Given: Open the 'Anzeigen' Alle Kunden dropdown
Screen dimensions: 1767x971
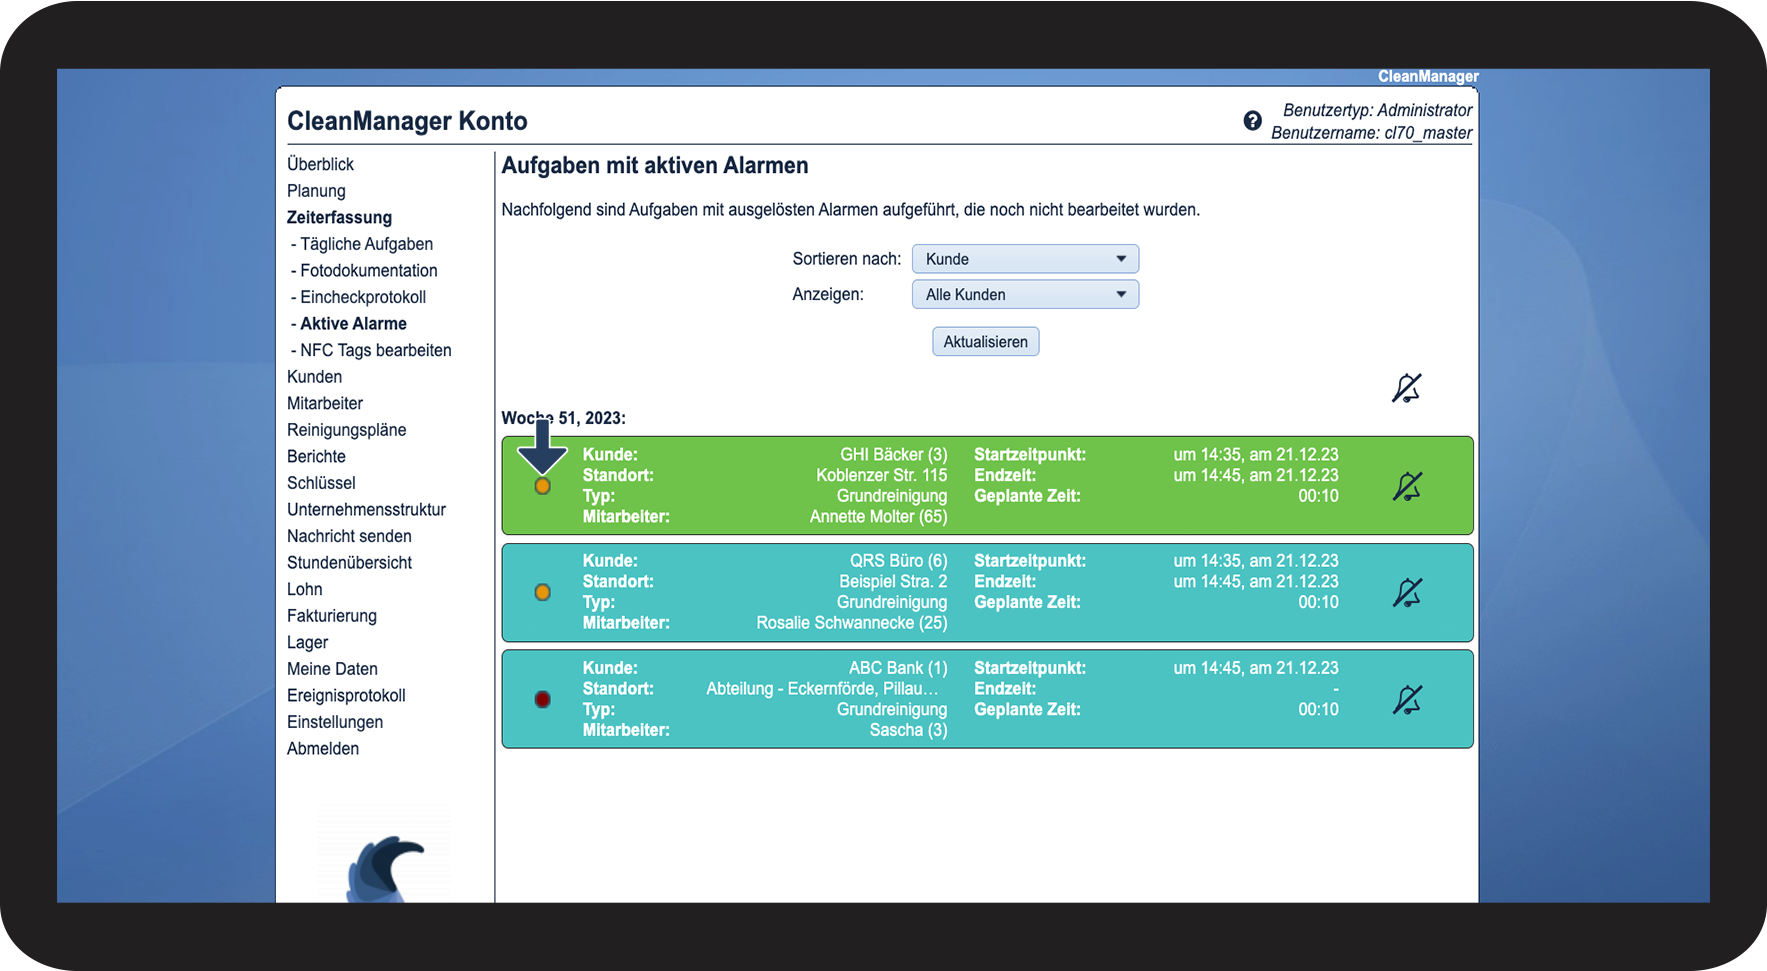Looking at the screenshot, I should coord(1025,295).
